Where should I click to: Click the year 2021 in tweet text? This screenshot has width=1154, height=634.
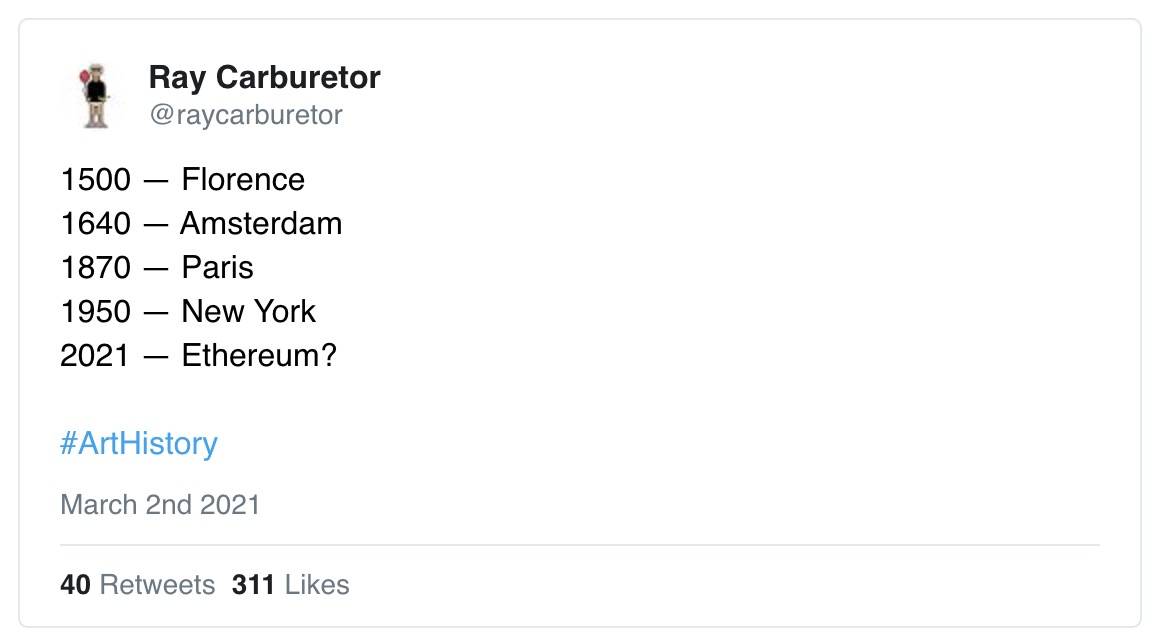pyautogui.click(x=95, y=356)
